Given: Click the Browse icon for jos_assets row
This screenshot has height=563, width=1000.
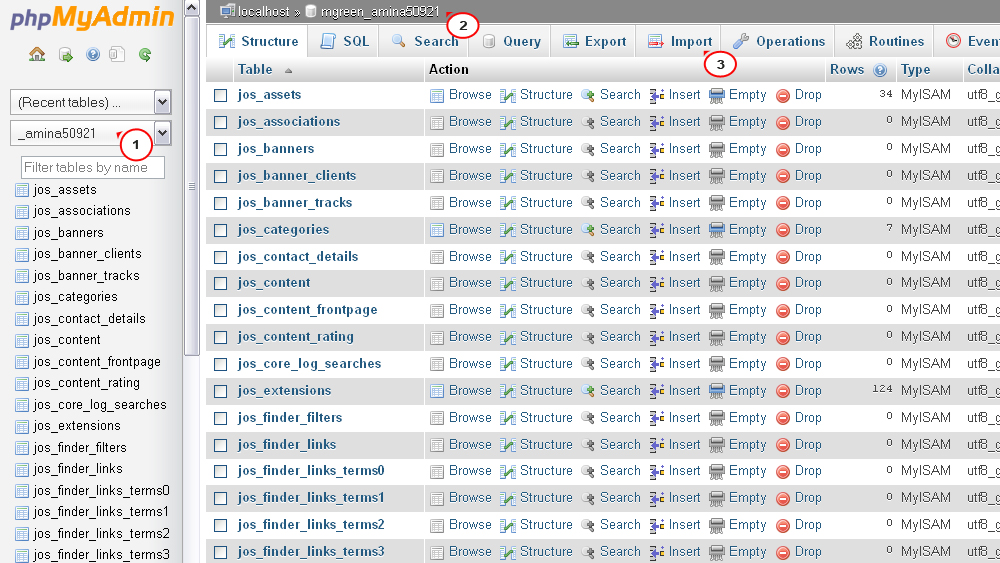Looking at the screenshot, I should tap(437, 96).
